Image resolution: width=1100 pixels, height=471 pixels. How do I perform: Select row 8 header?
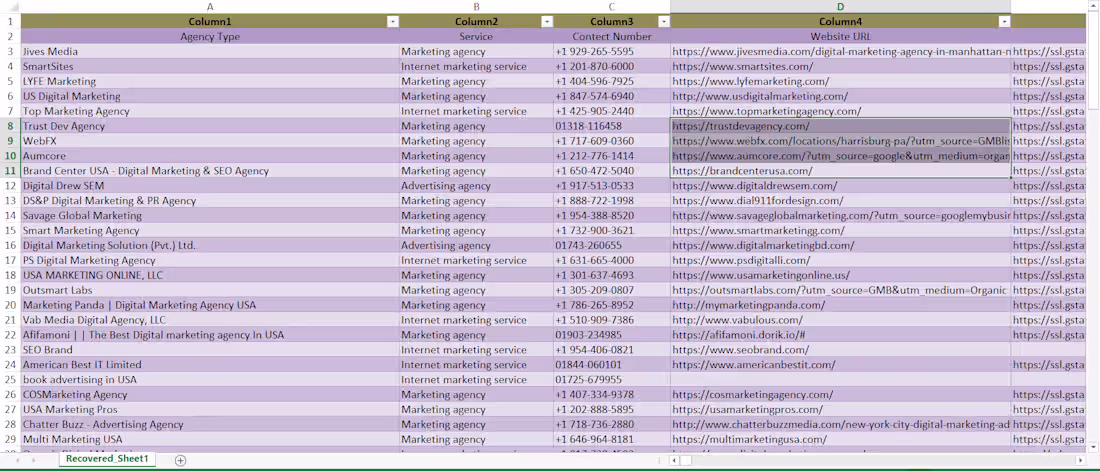11,126
